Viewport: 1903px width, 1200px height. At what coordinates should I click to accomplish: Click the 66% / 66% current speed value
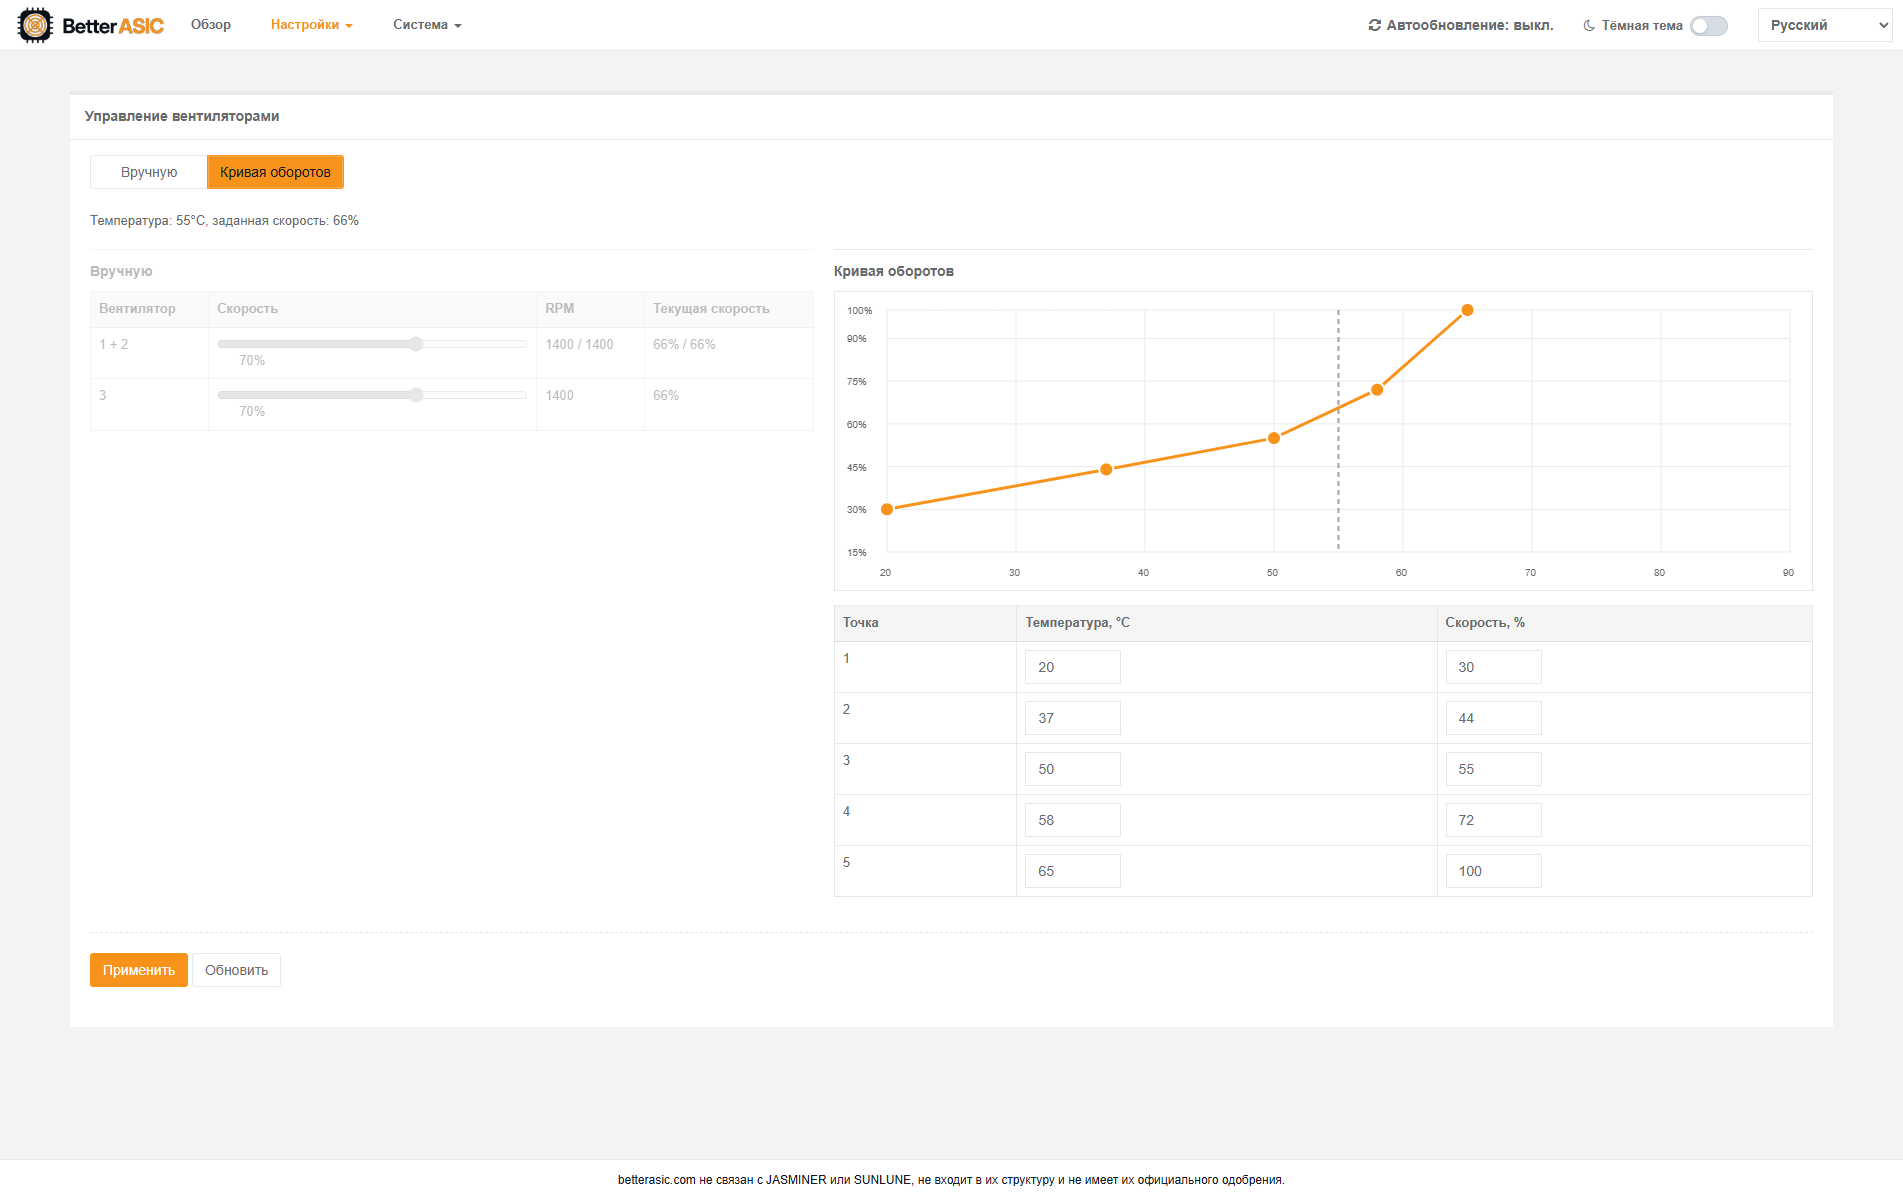tap(684, 344)
